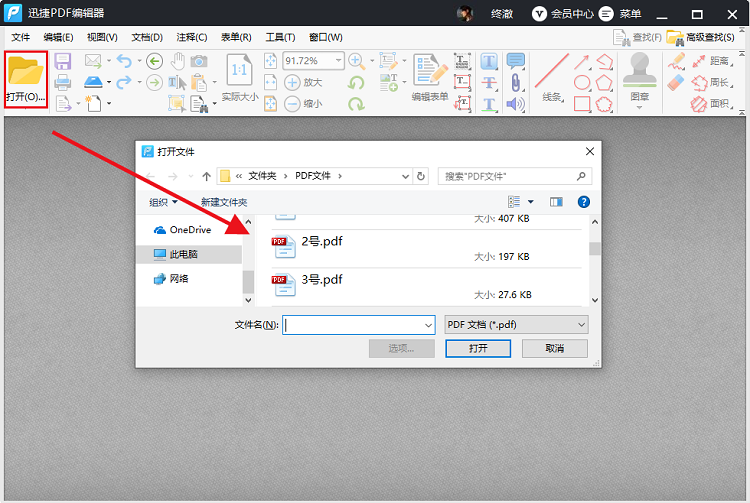Select OneDrive in the navigation pane
Screen dimensions: 750x503
[x=189, y=230]
